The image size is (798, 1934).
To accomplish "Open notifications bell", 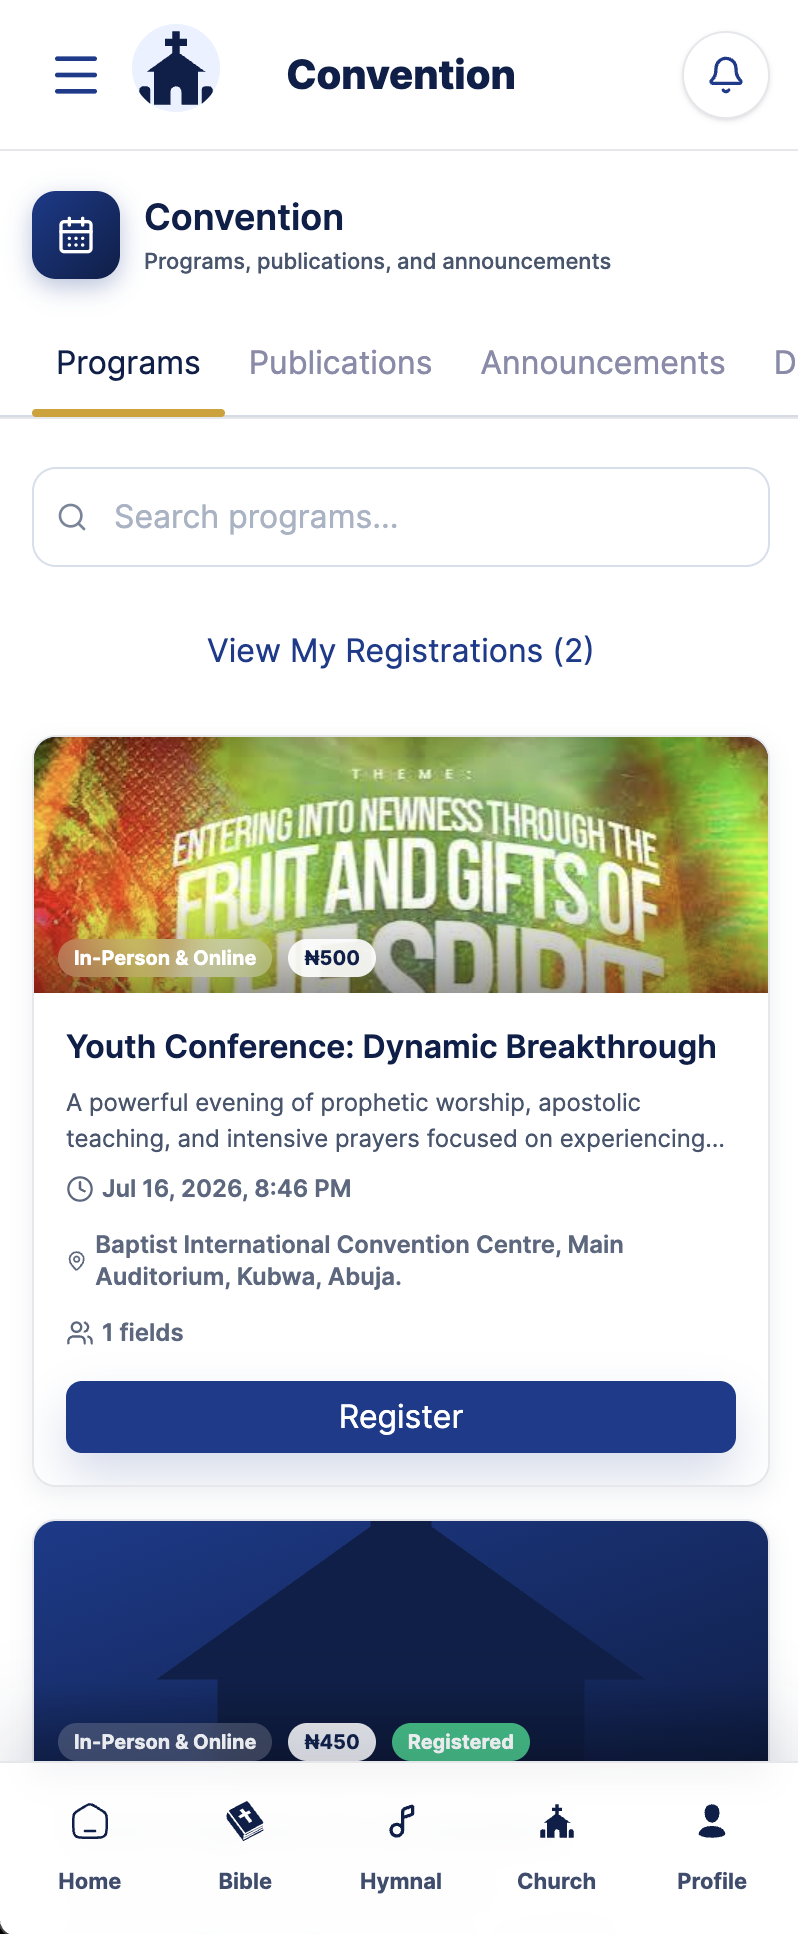I will (726, 75).
